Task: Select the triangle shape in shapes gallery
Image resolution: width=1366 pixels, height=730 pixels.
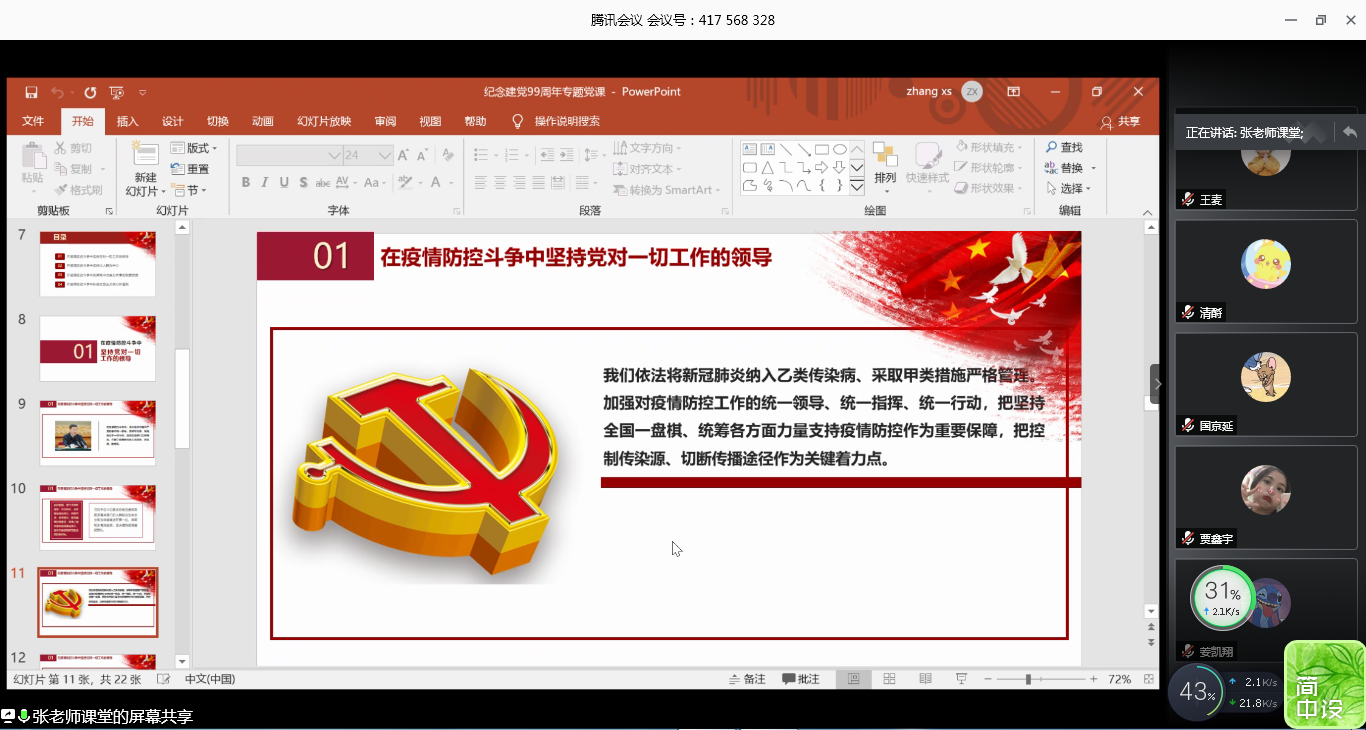Action: click(x=768, y=167)
